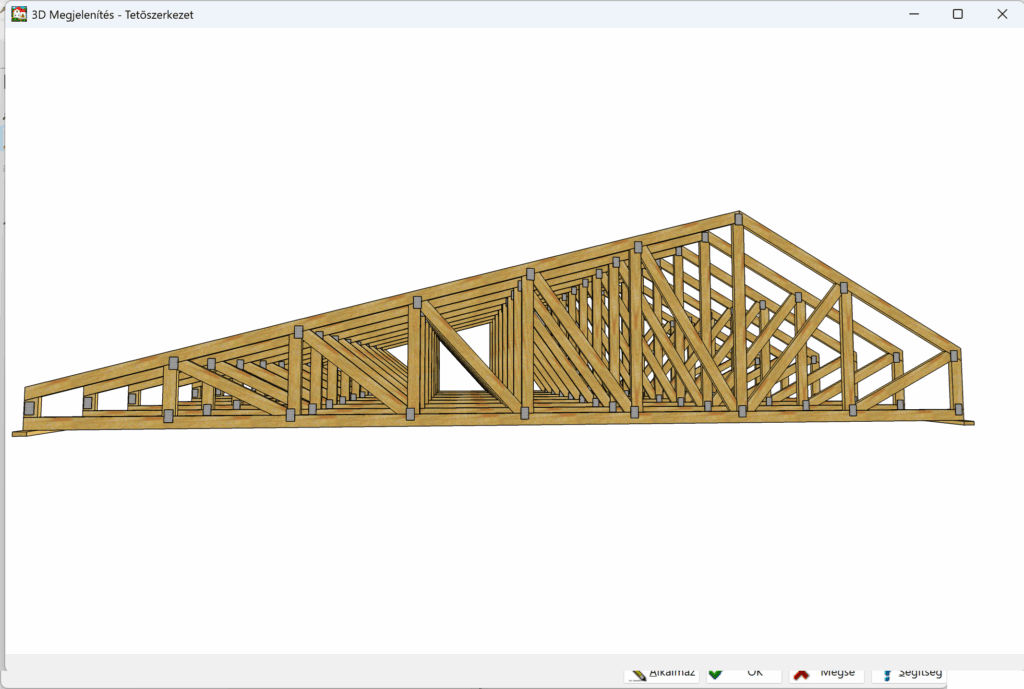Click the '3D Megjelenítés - Tetőszerkezet' title text
Screen dimensions: 1024x689
point(113,15)
